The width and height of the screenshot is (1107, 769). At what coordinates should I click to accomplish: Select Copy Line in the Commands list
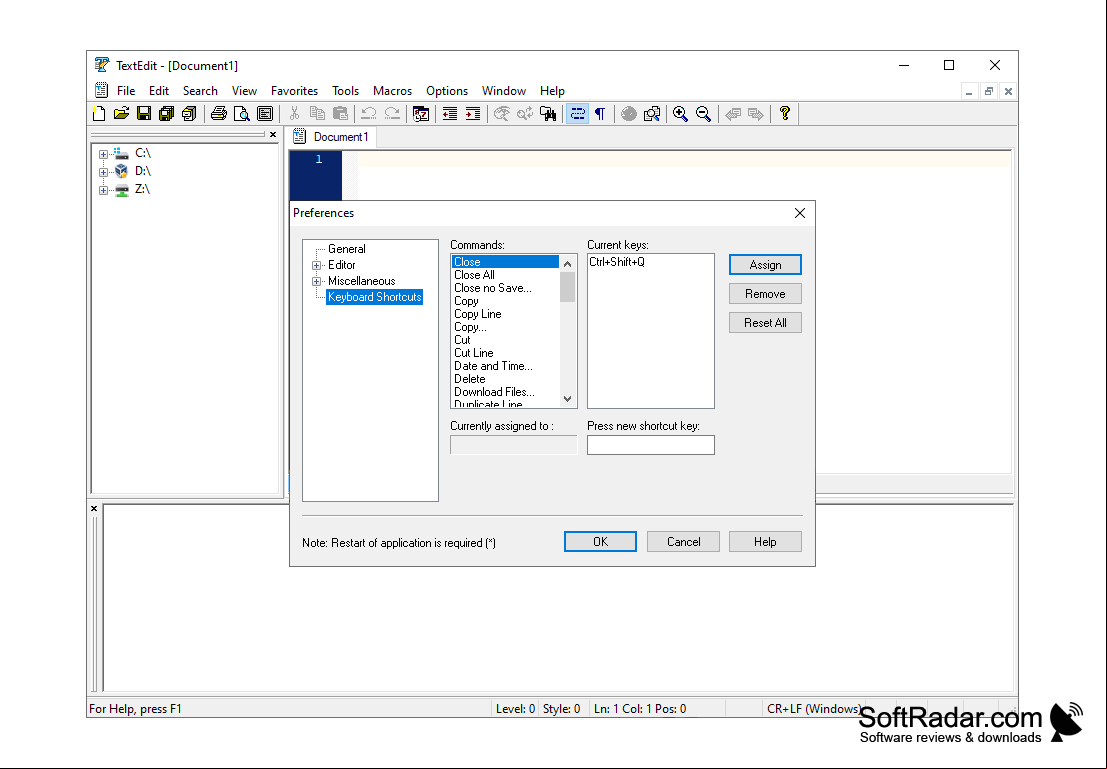(505, 314)
